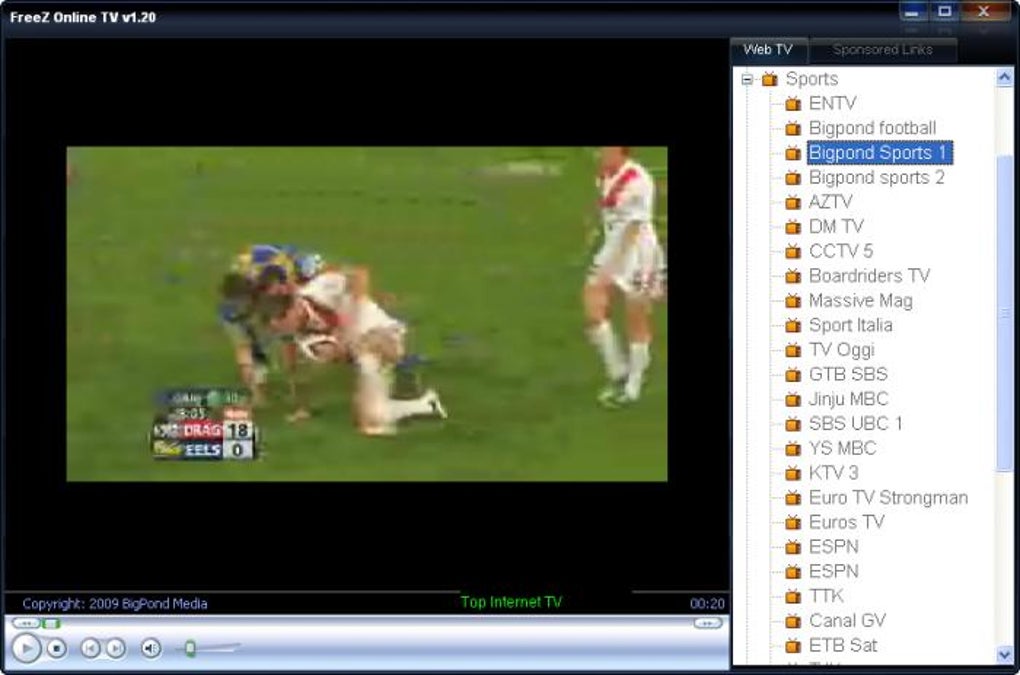Click the Top Internet TV link
The height and width of the screenshot is (675, 1020).
[x=511, y=602]
